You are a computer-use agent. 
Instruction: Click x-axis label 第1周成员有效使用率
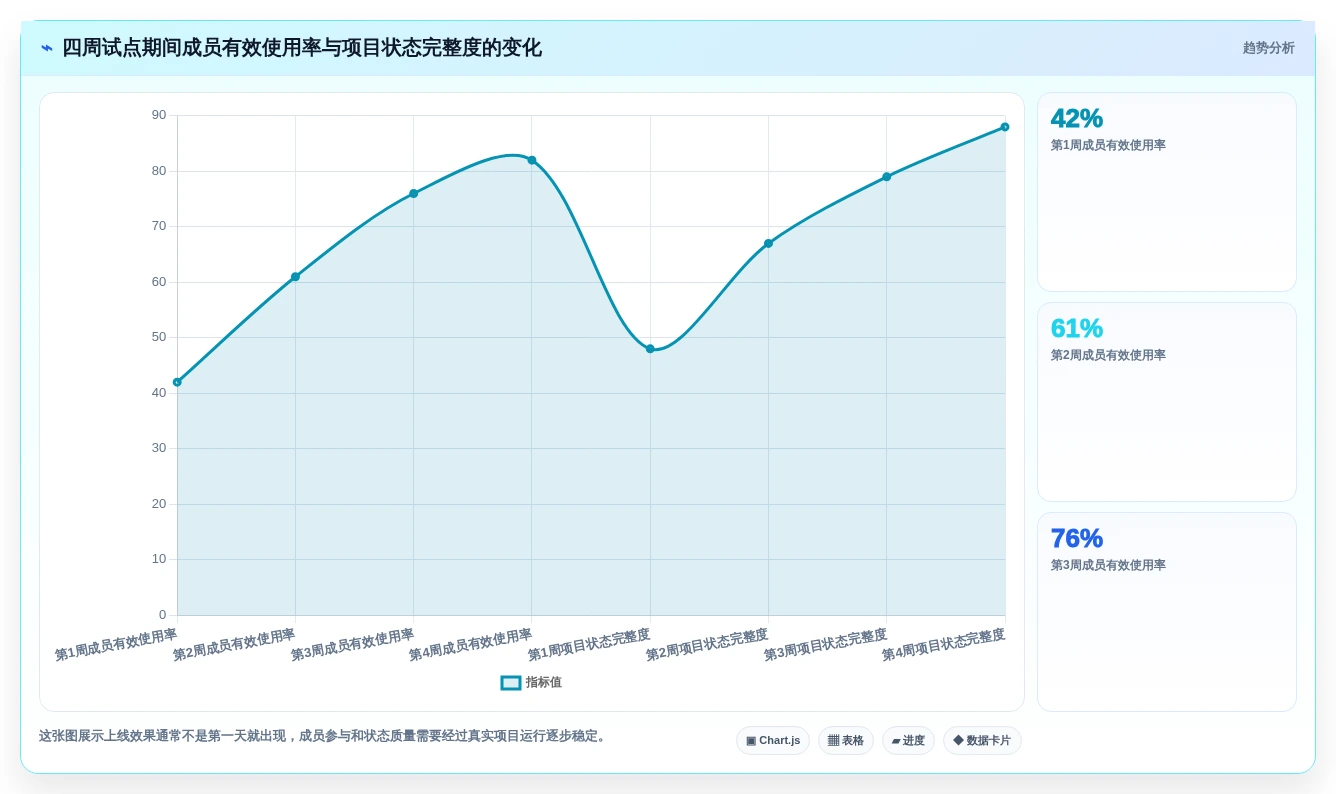click(x=116, y=645)
